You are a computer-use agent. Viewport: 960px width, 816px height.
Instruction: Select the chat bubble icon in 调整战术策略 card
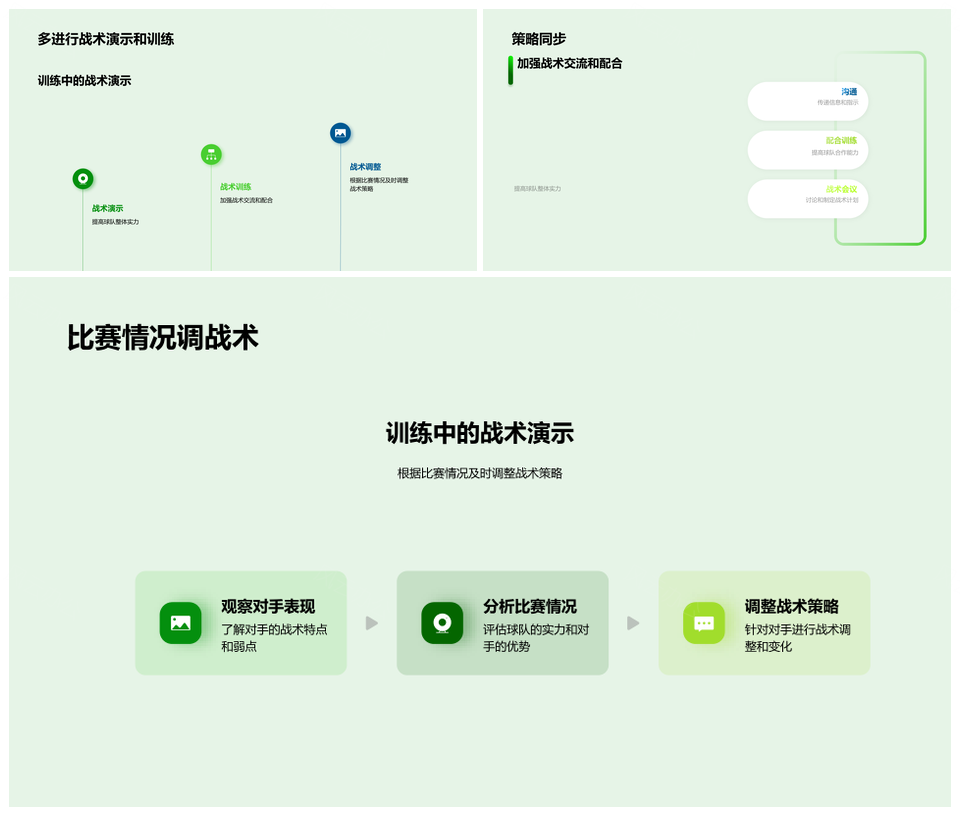(704, 623)
